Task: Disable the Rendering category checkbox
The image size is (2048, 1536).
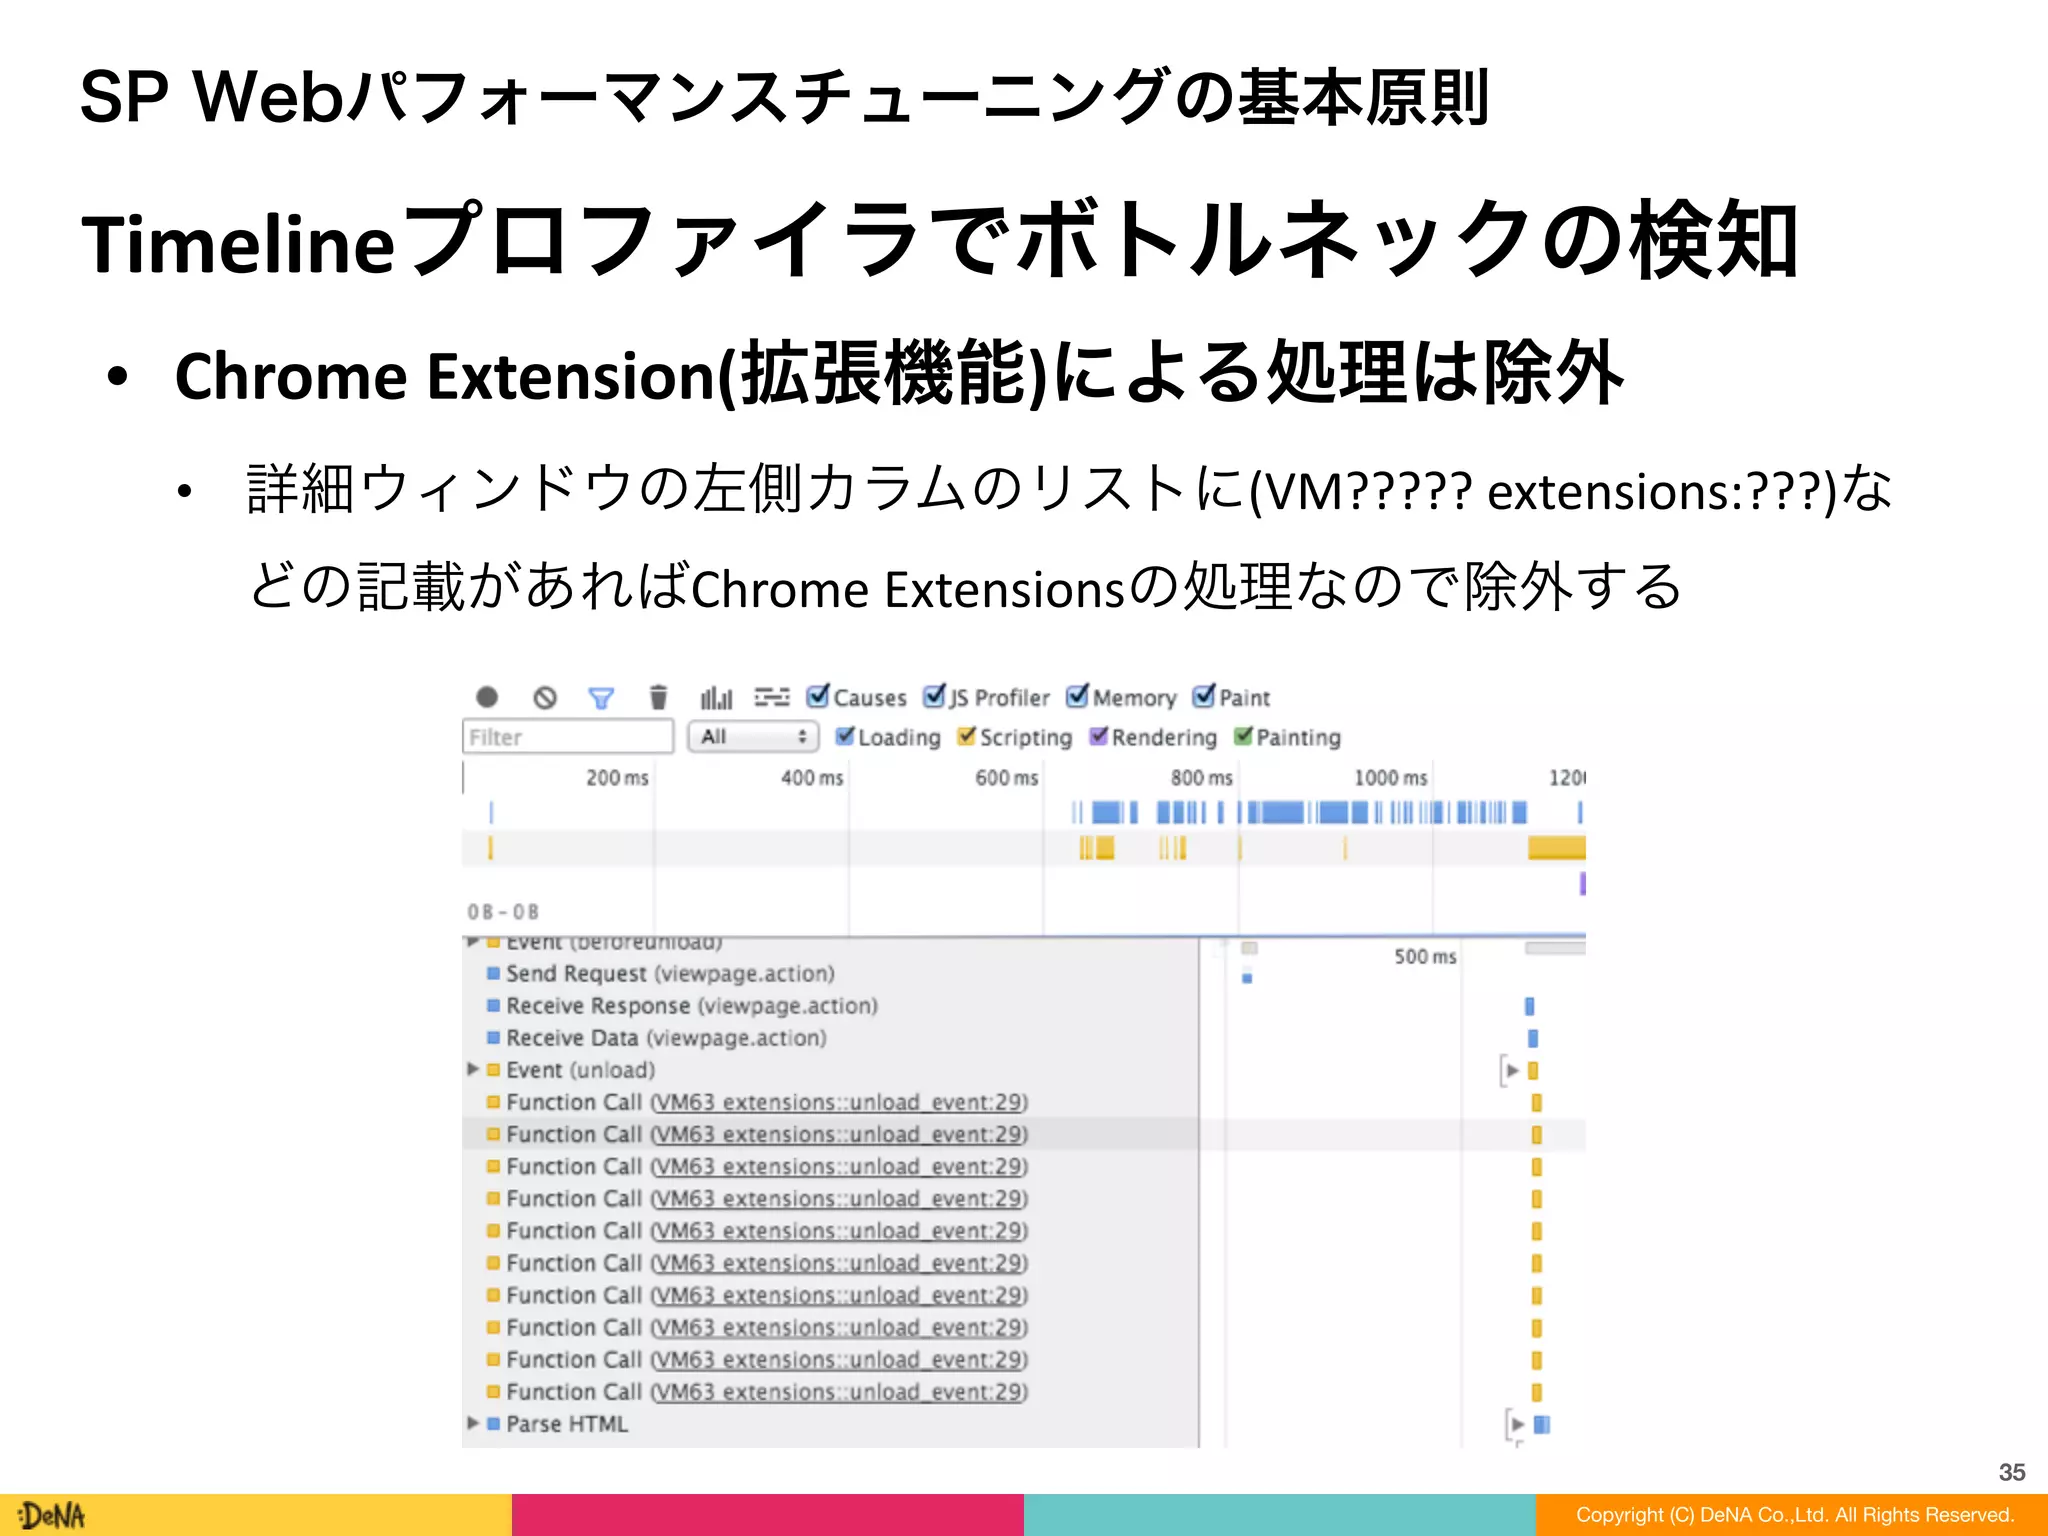Action: click(x=1098, y=736)
